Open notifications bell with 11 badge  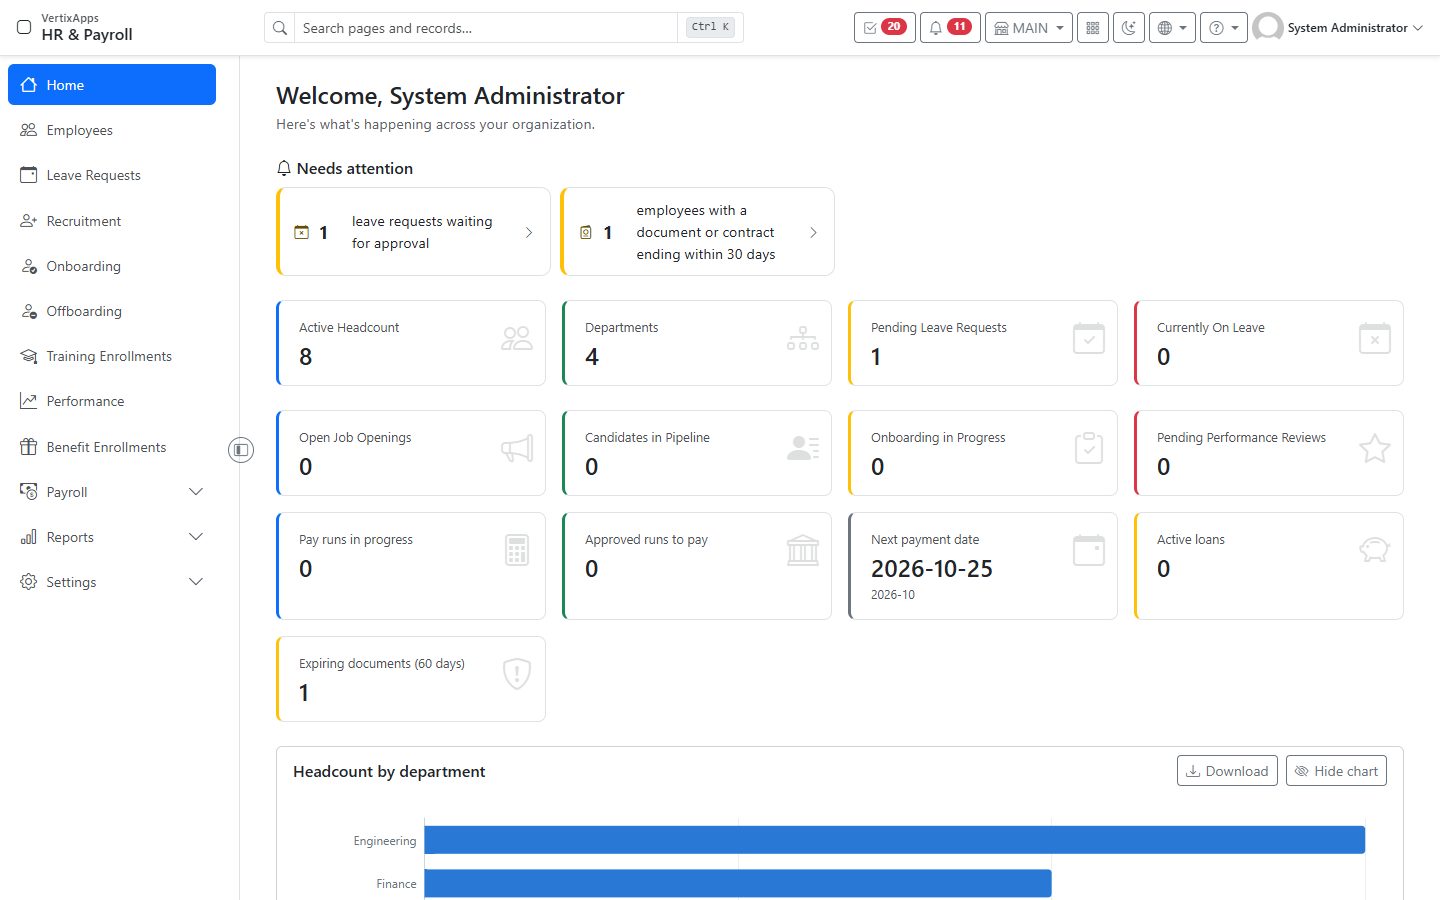950,28
